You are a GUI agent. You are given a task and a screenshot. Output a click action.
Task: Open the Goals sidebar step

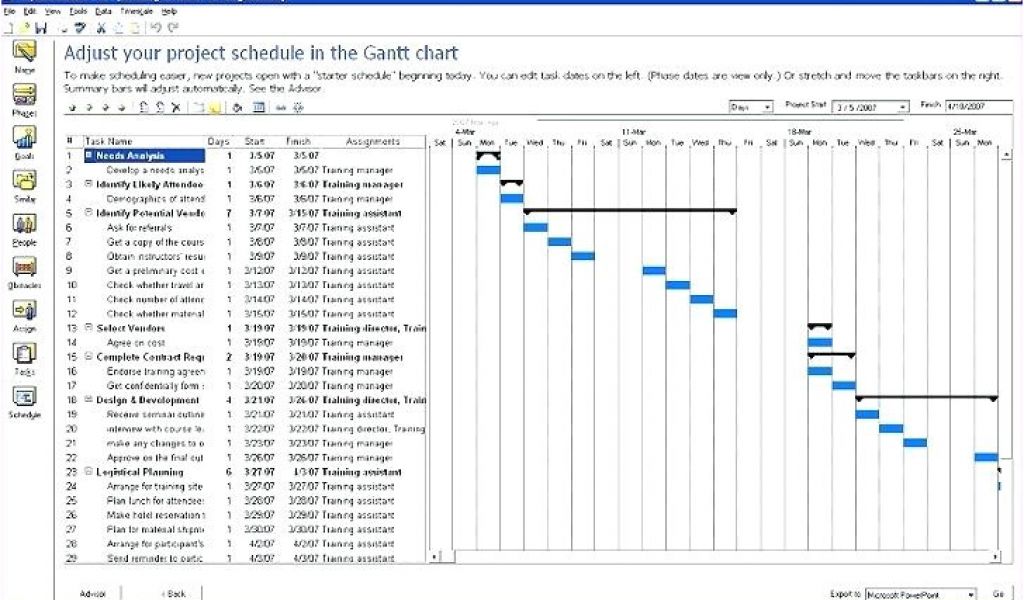[24, 139]
